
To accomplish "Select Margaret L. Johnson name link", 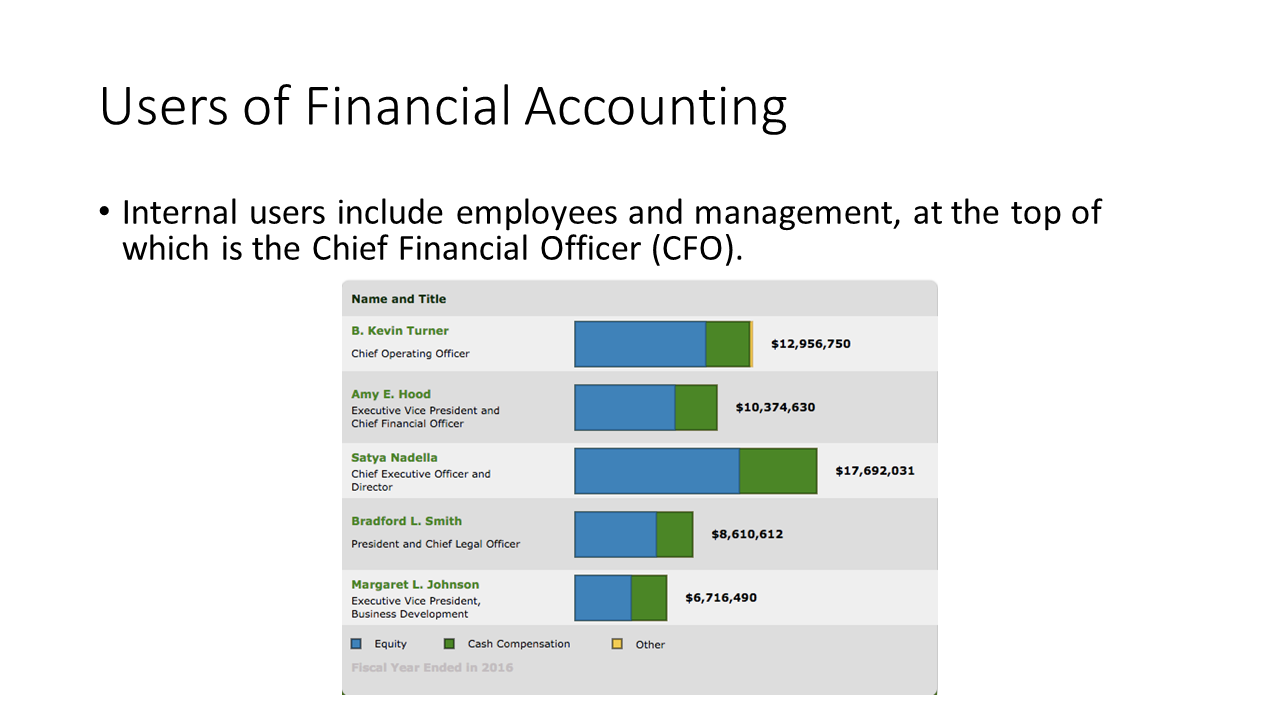I will (x=415, y=584).
